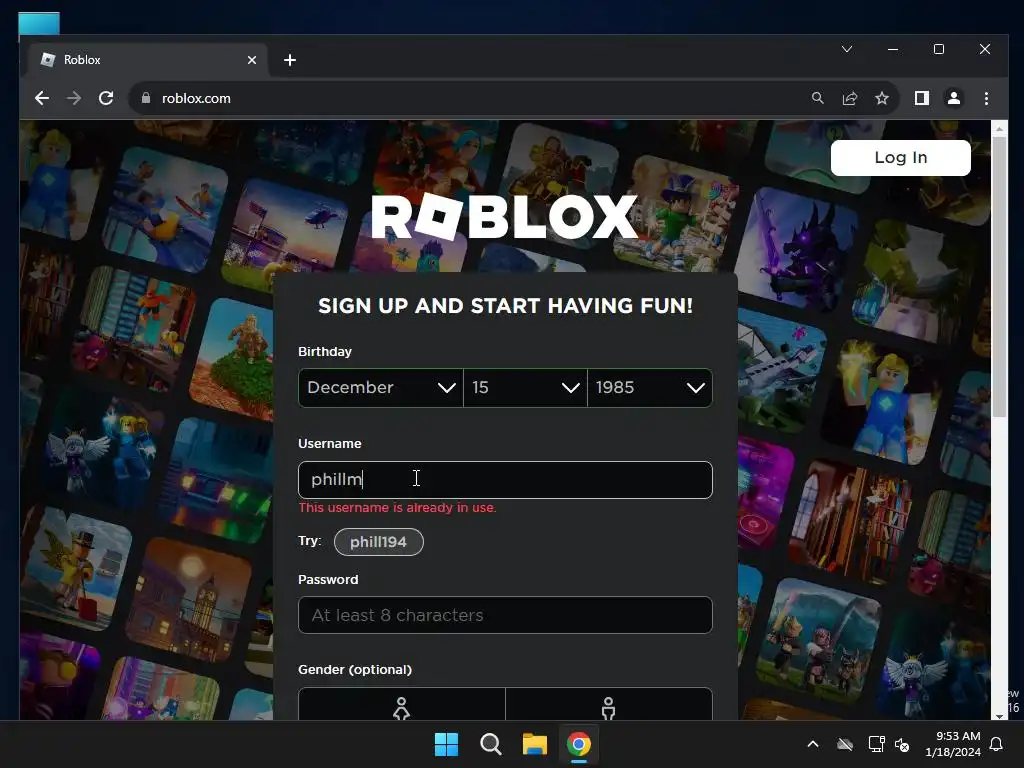Open the birthday month dropdown December

pyautogui.click(x=381, y=388)
